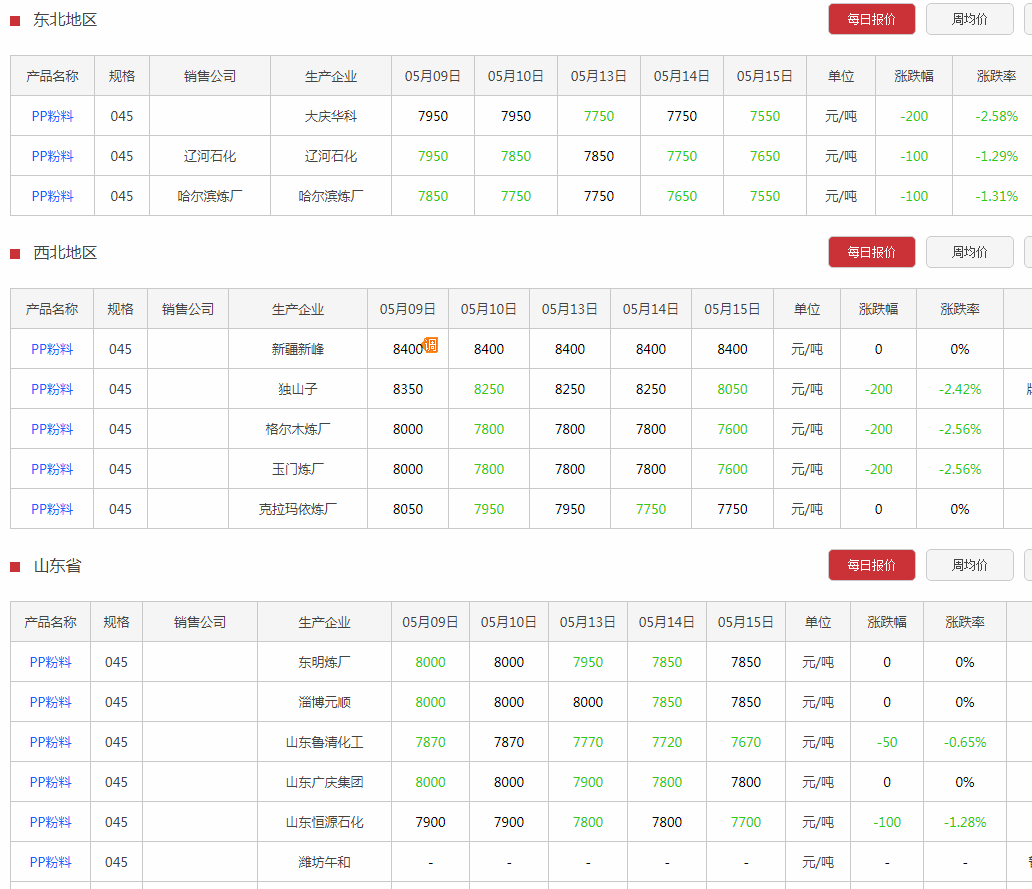The width and height of the screenshot is (1032, 889).
Task: Open PP粉料 link in 大庆华科 row
Action: [53, 116]
